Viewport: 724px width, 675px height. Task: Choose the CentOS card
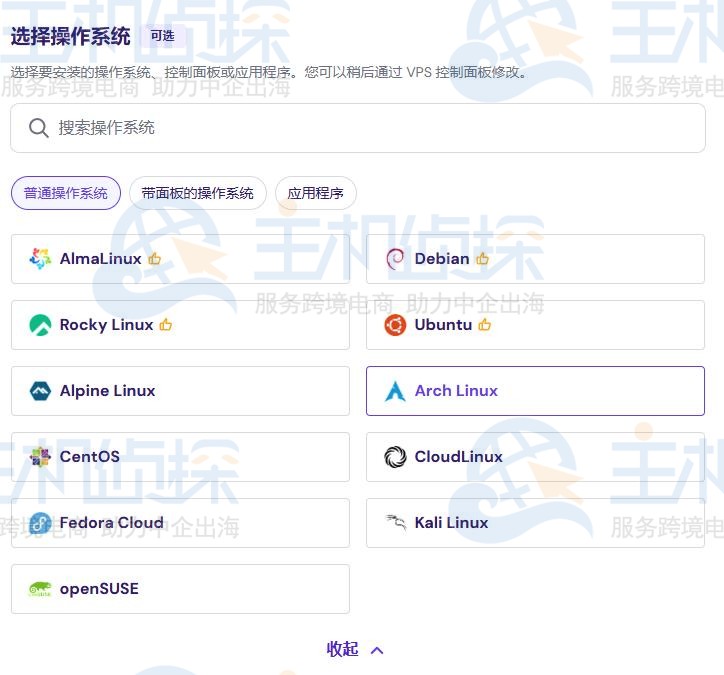[180, 457]
